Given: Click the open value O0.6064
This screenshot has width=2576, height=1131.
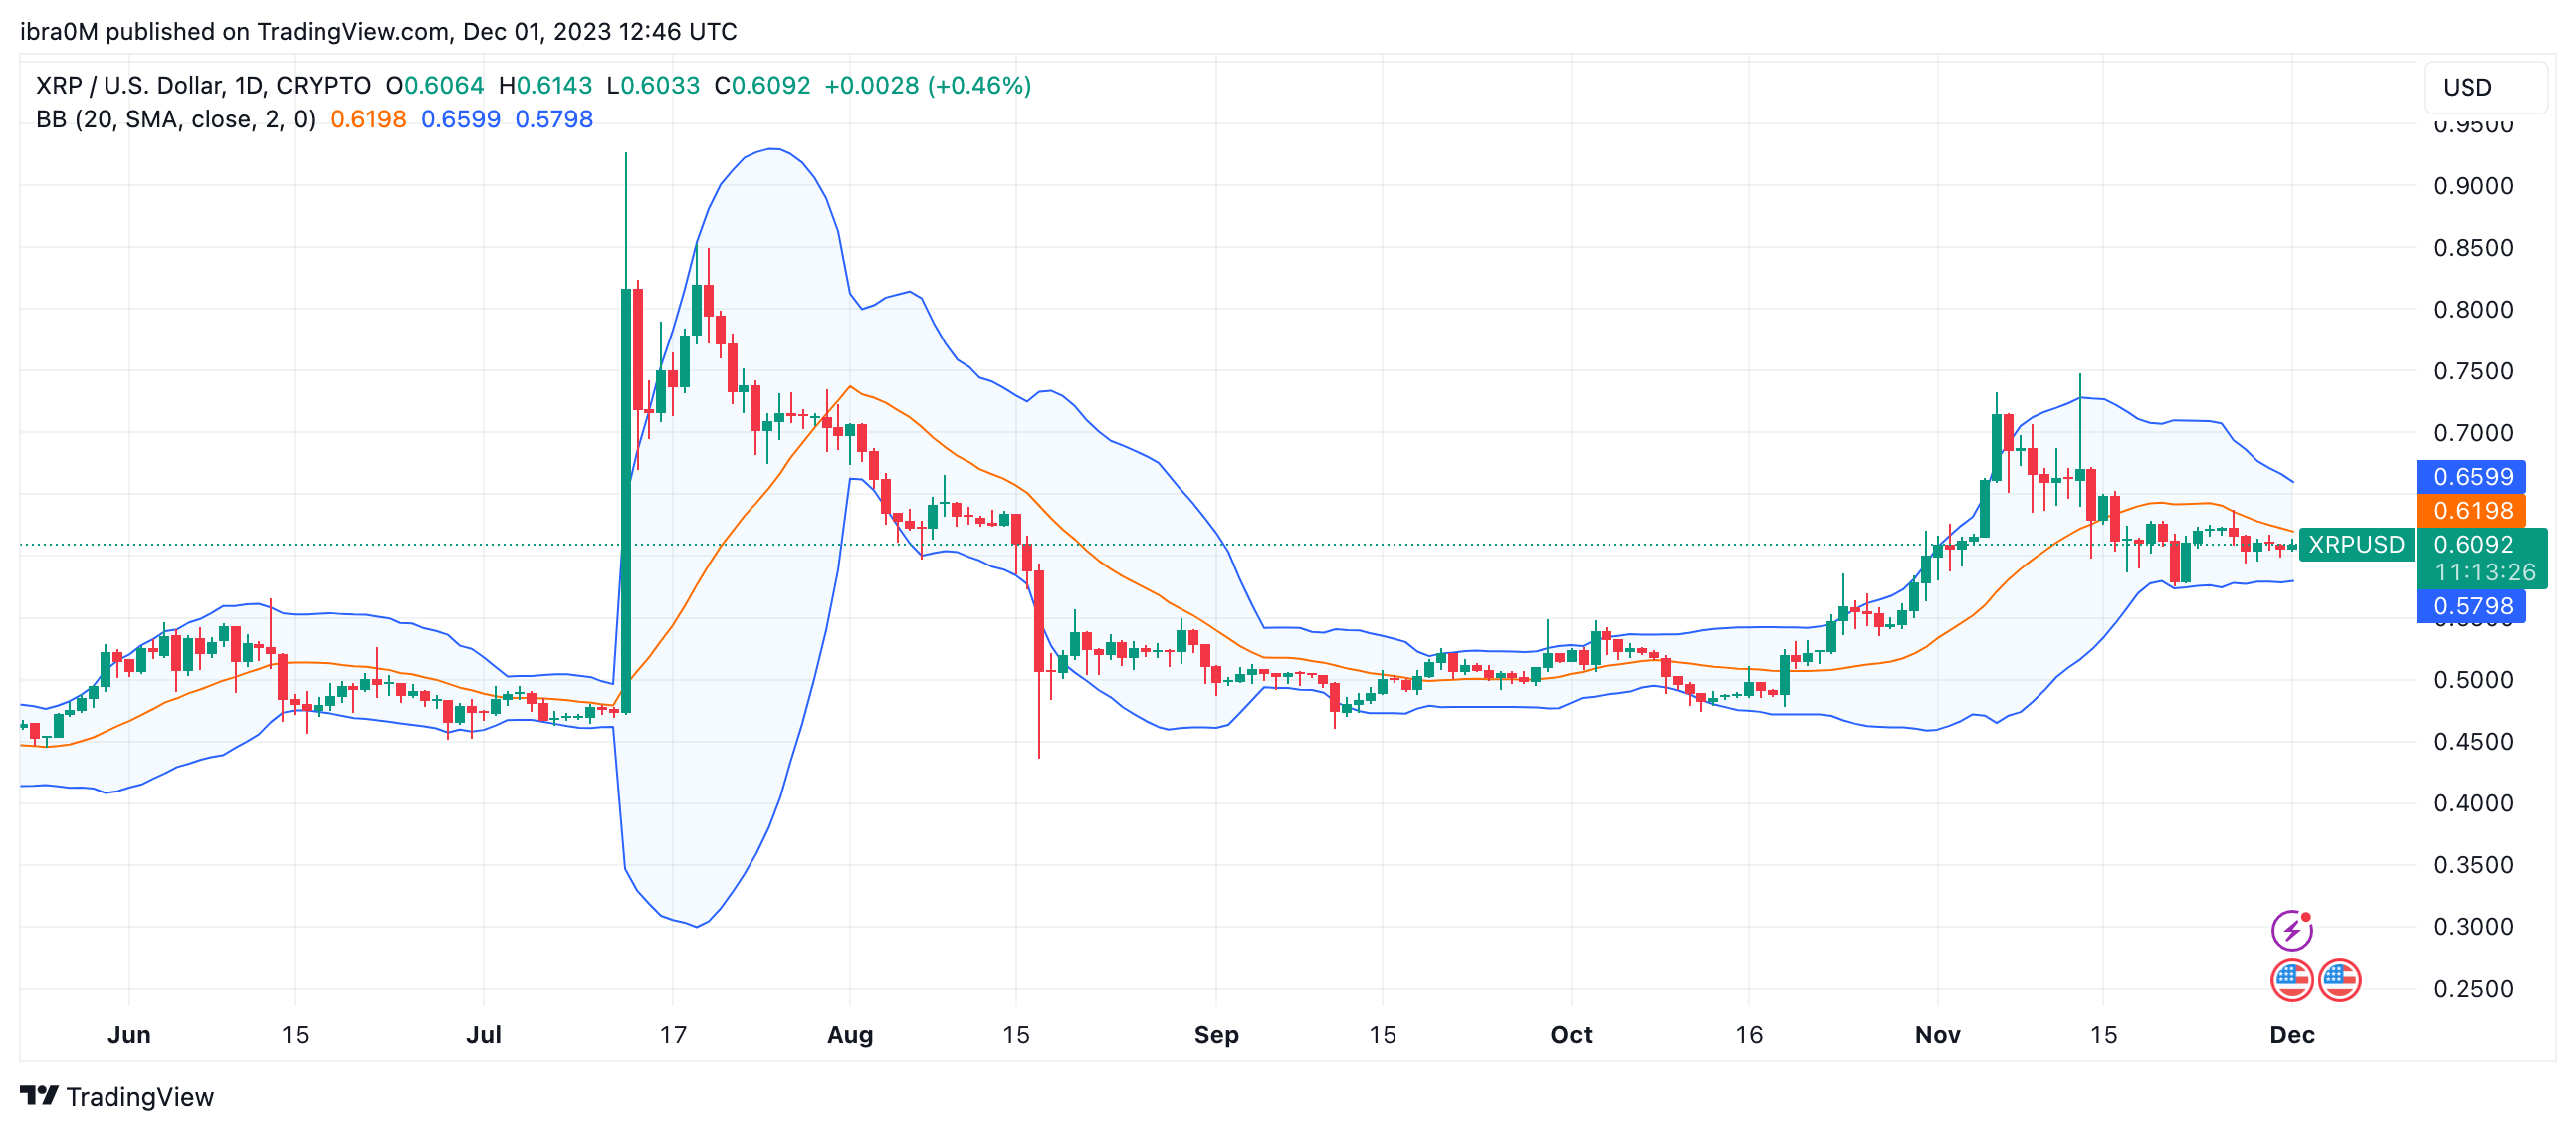Looking at the screenshot, I should pyautogui.click(x=435, y=86).
